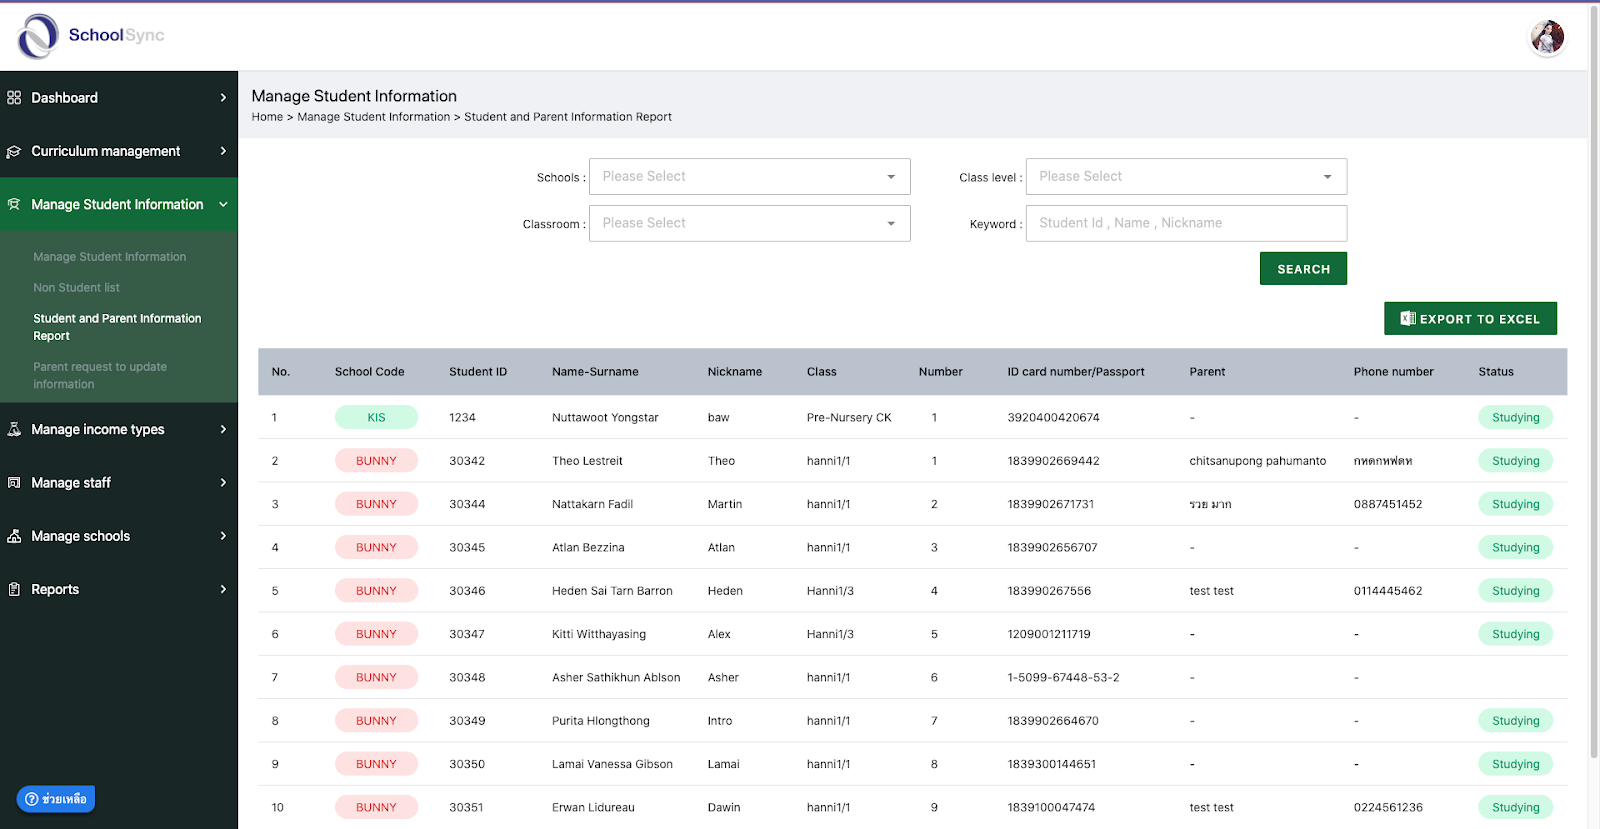This screenshot has width=1600, height=829.
Task: Expand the Dashboard menu chevron
Action: click(x=223, y=98)
